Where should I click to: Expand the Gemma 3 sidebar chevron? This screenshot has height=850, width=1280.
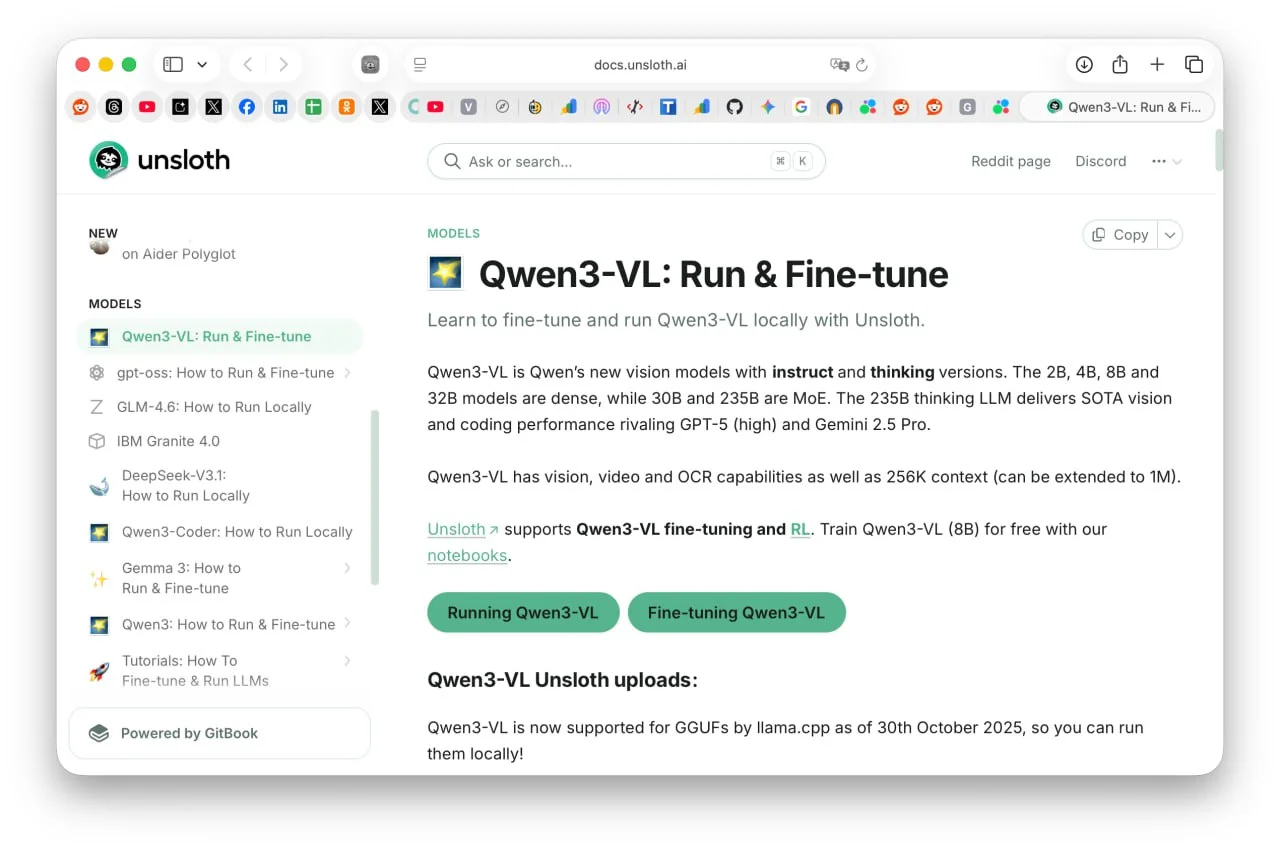347,568
